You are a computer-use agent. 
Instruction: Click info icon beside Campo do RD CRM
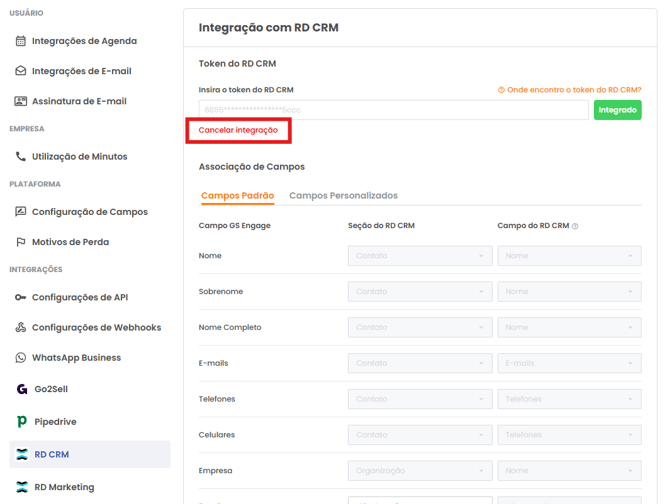tap(575, 226)
